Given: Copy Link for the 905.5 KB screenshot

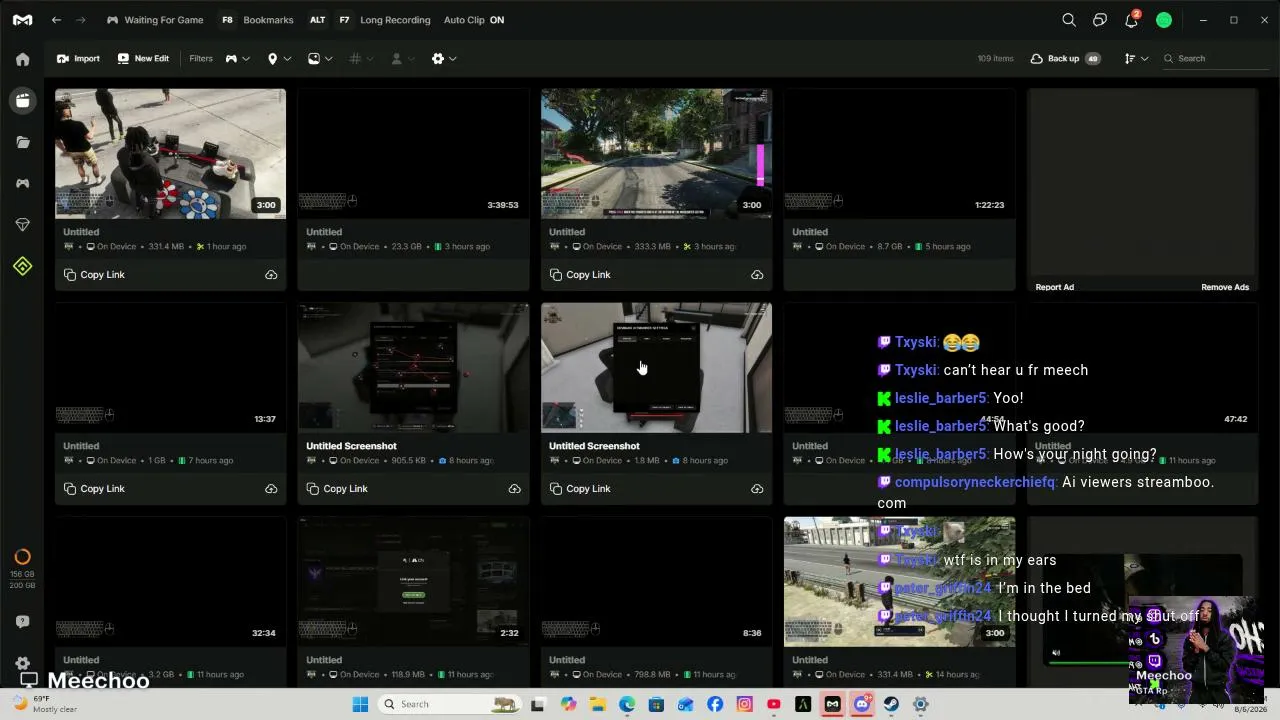Looking at the screenshot, I should (x=337, y=489).
